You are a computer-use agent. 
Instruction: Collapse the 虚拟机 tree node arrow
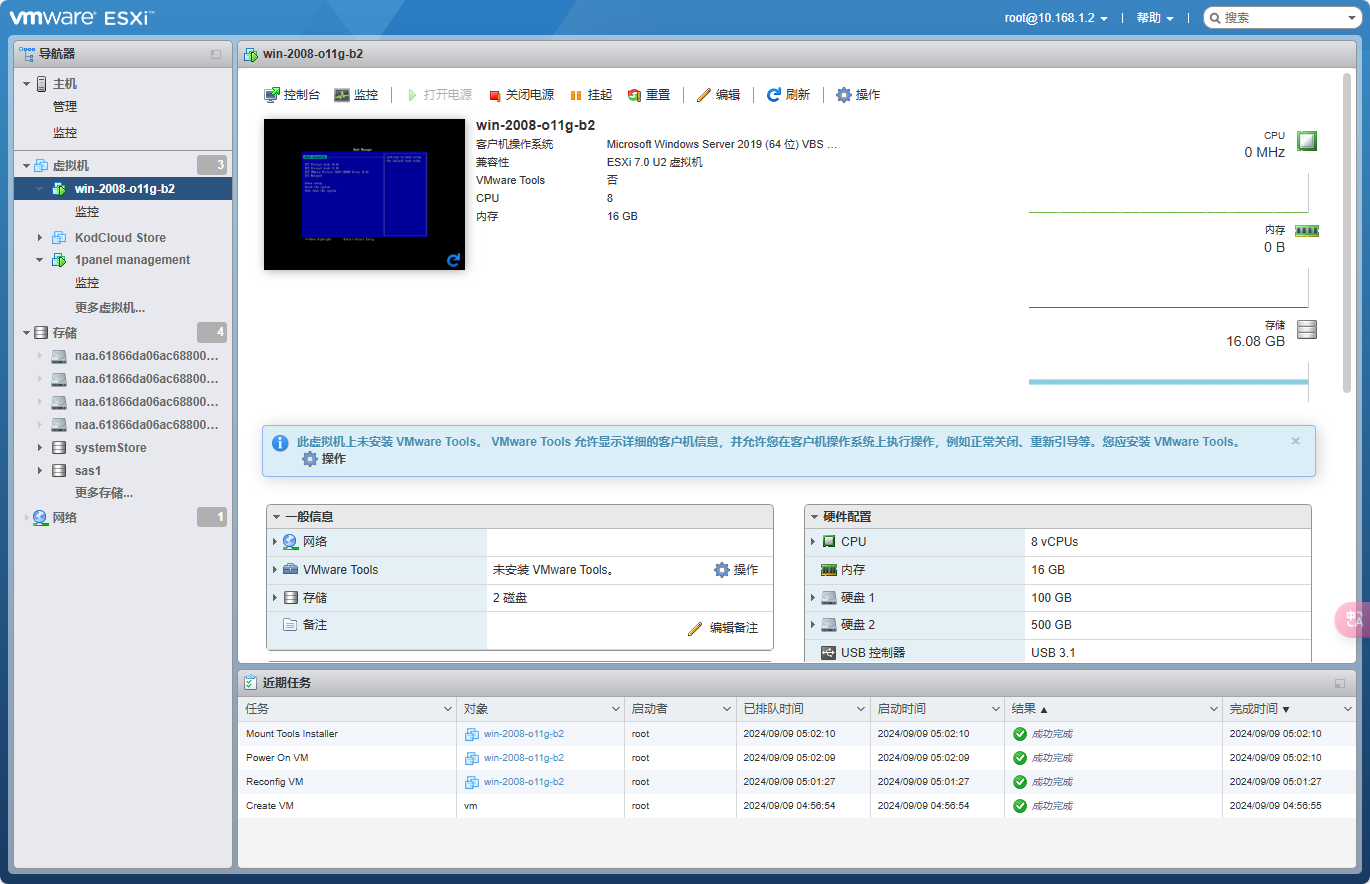tap(27, 165)
